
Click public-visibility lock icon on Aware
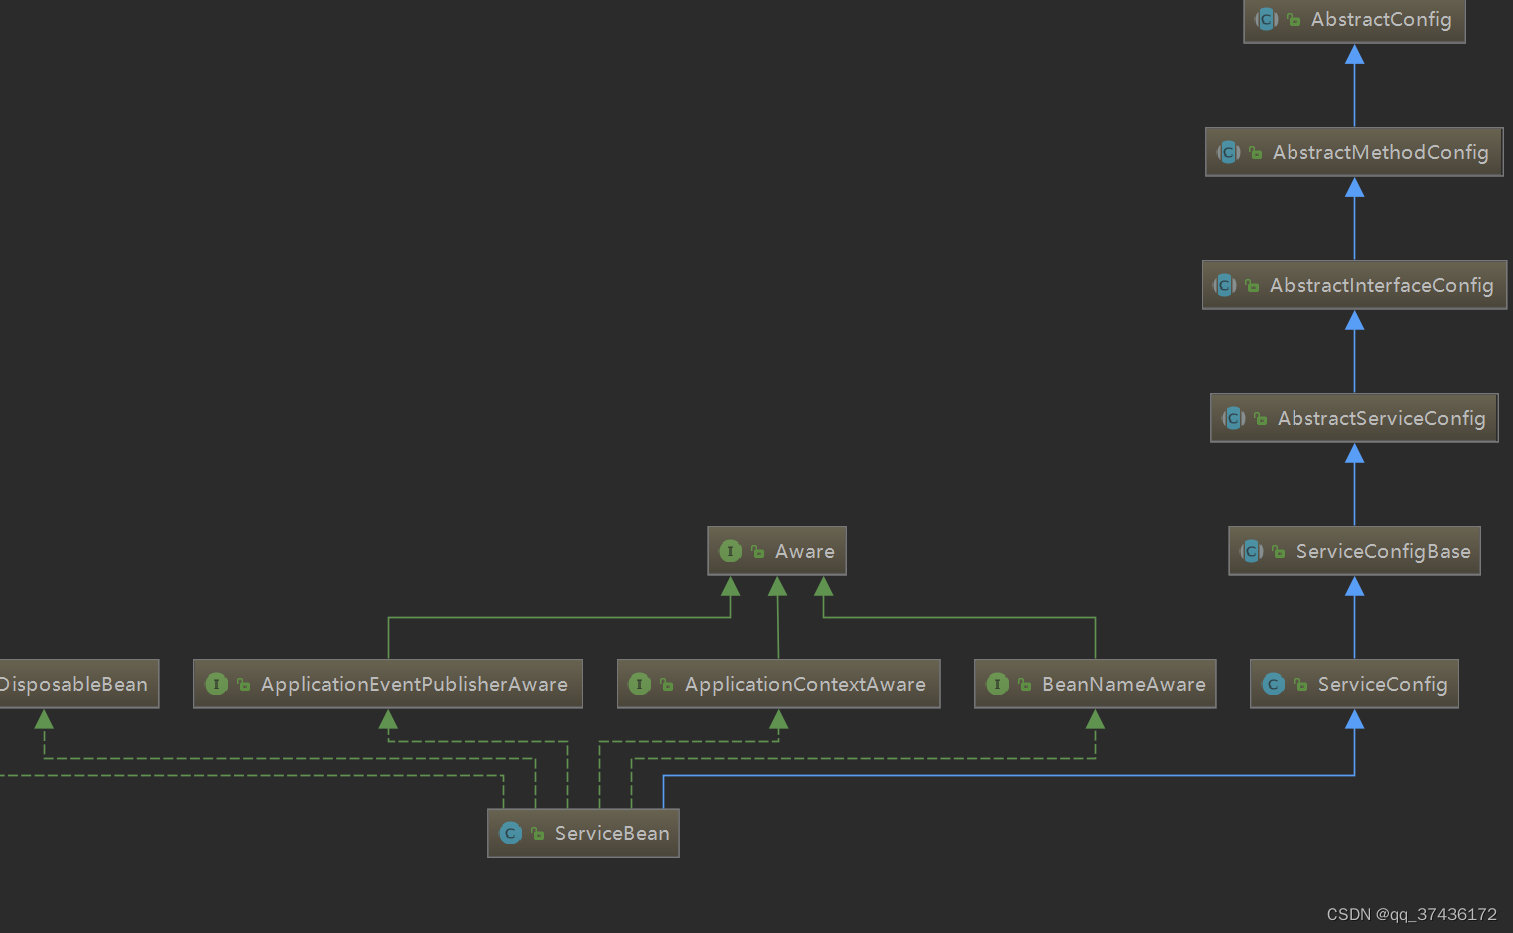[758, 552]
